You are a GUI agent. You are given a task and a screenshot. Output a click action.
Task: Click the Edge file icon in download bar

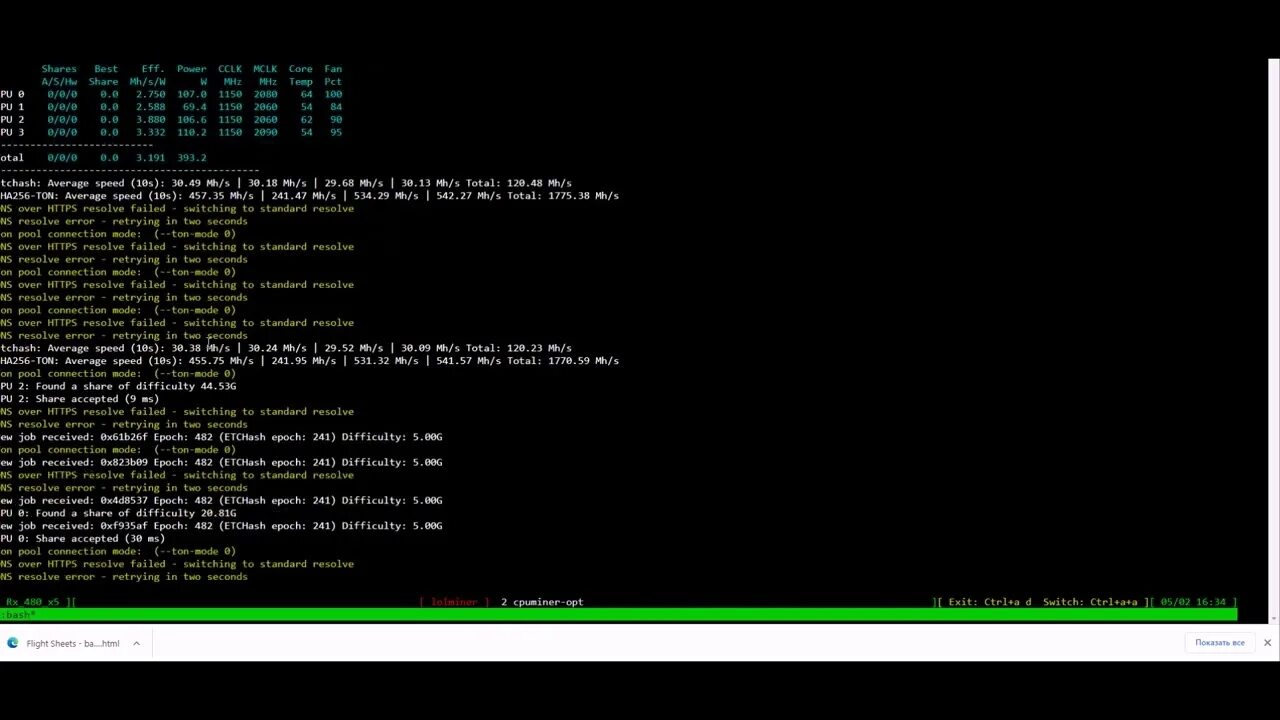click(12, 643)
